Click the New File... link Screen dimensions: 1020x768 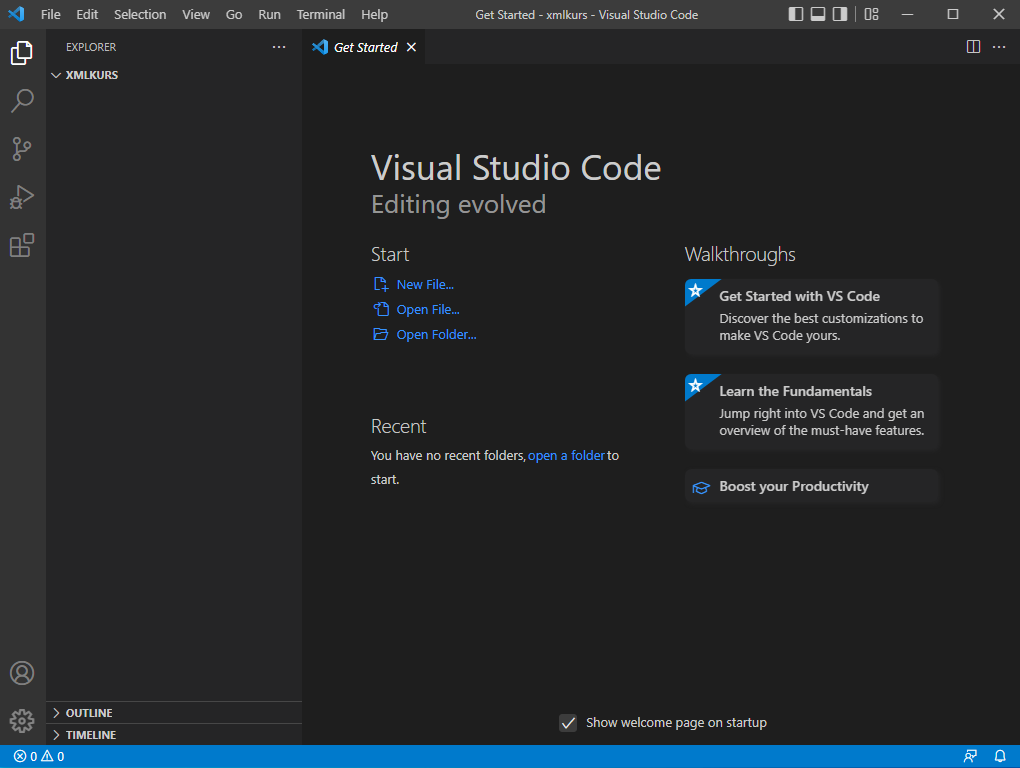[425, 284]
